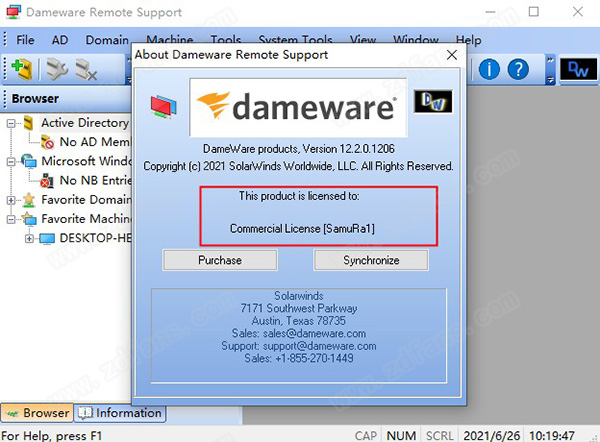Select the No NB Entries item
Image resolution: width=600 pixels, height=442 pixels.
95,180
